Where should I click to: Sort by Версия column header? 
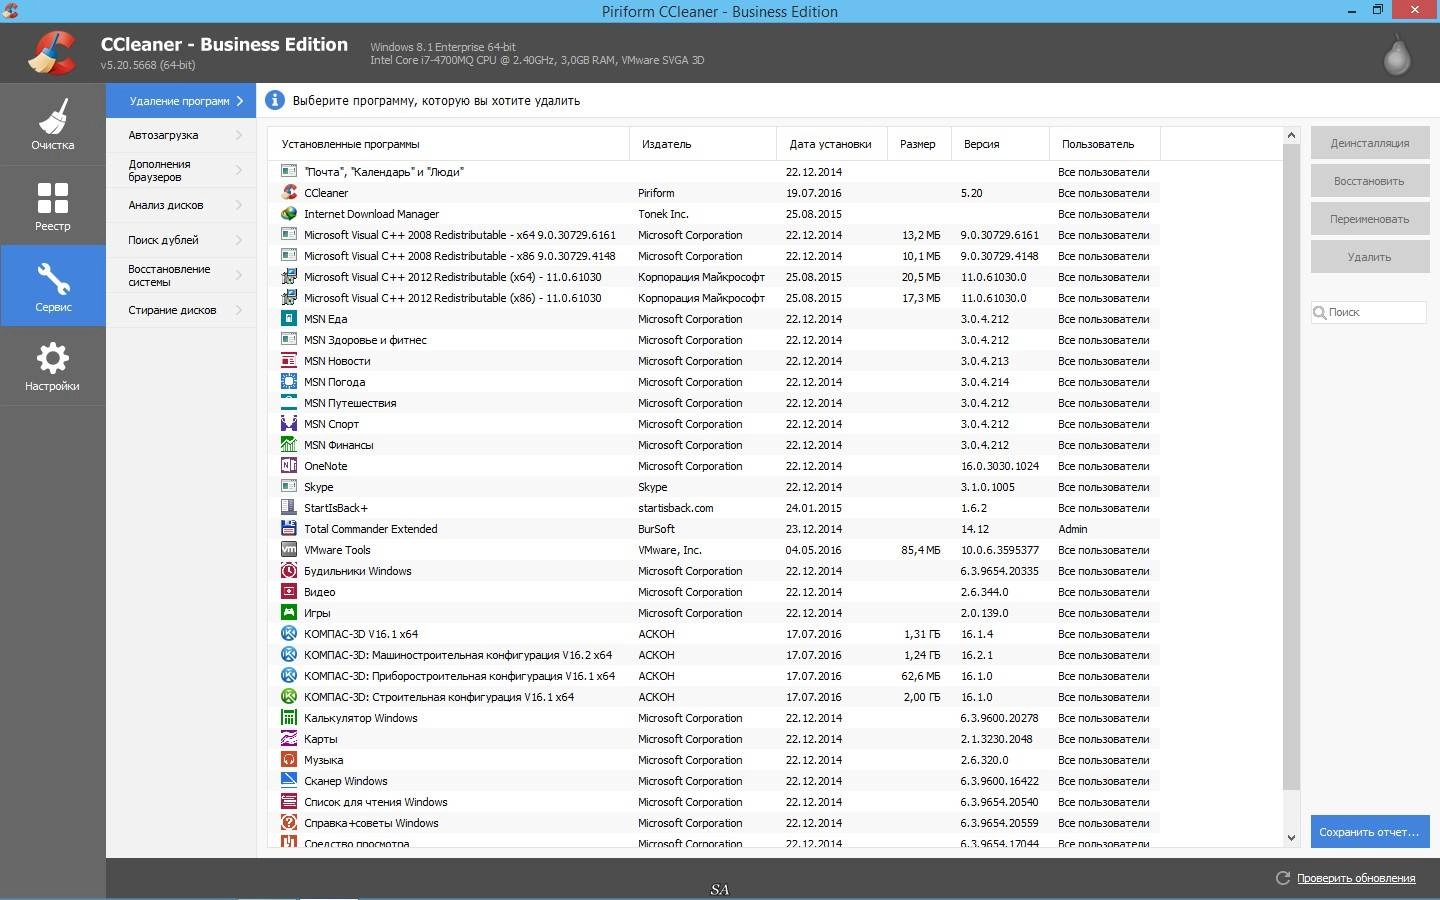tap(1000, 144)
